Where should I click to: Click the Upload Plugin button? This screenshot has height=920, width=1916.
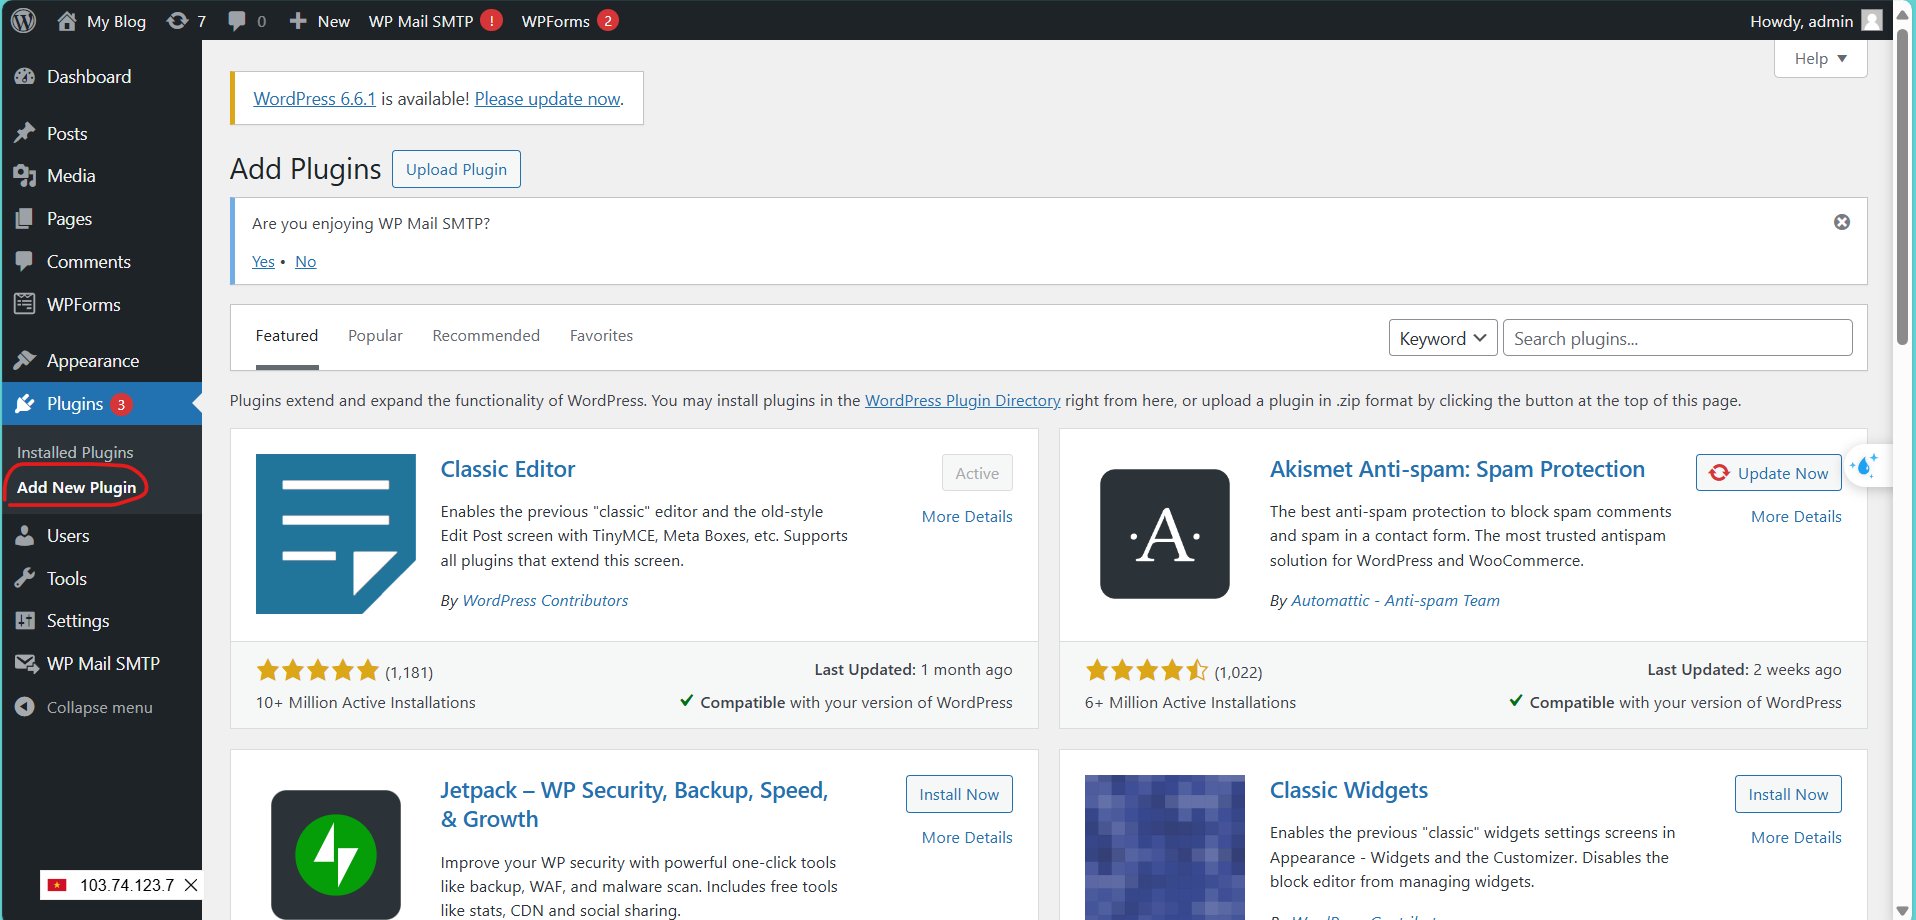[456, 169]
